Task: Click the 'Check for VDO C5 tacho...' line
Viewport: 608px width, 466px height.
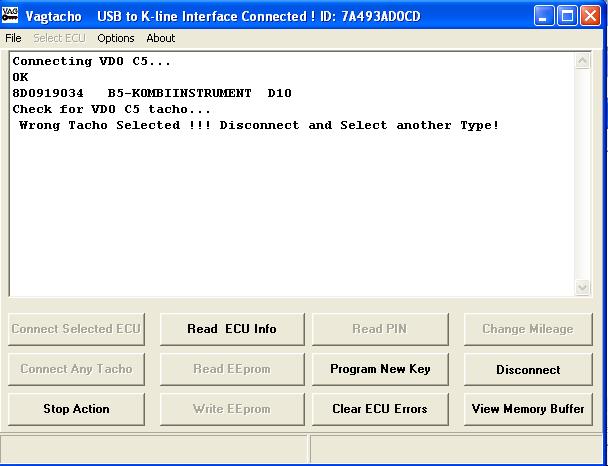Action: pos(112,109)
